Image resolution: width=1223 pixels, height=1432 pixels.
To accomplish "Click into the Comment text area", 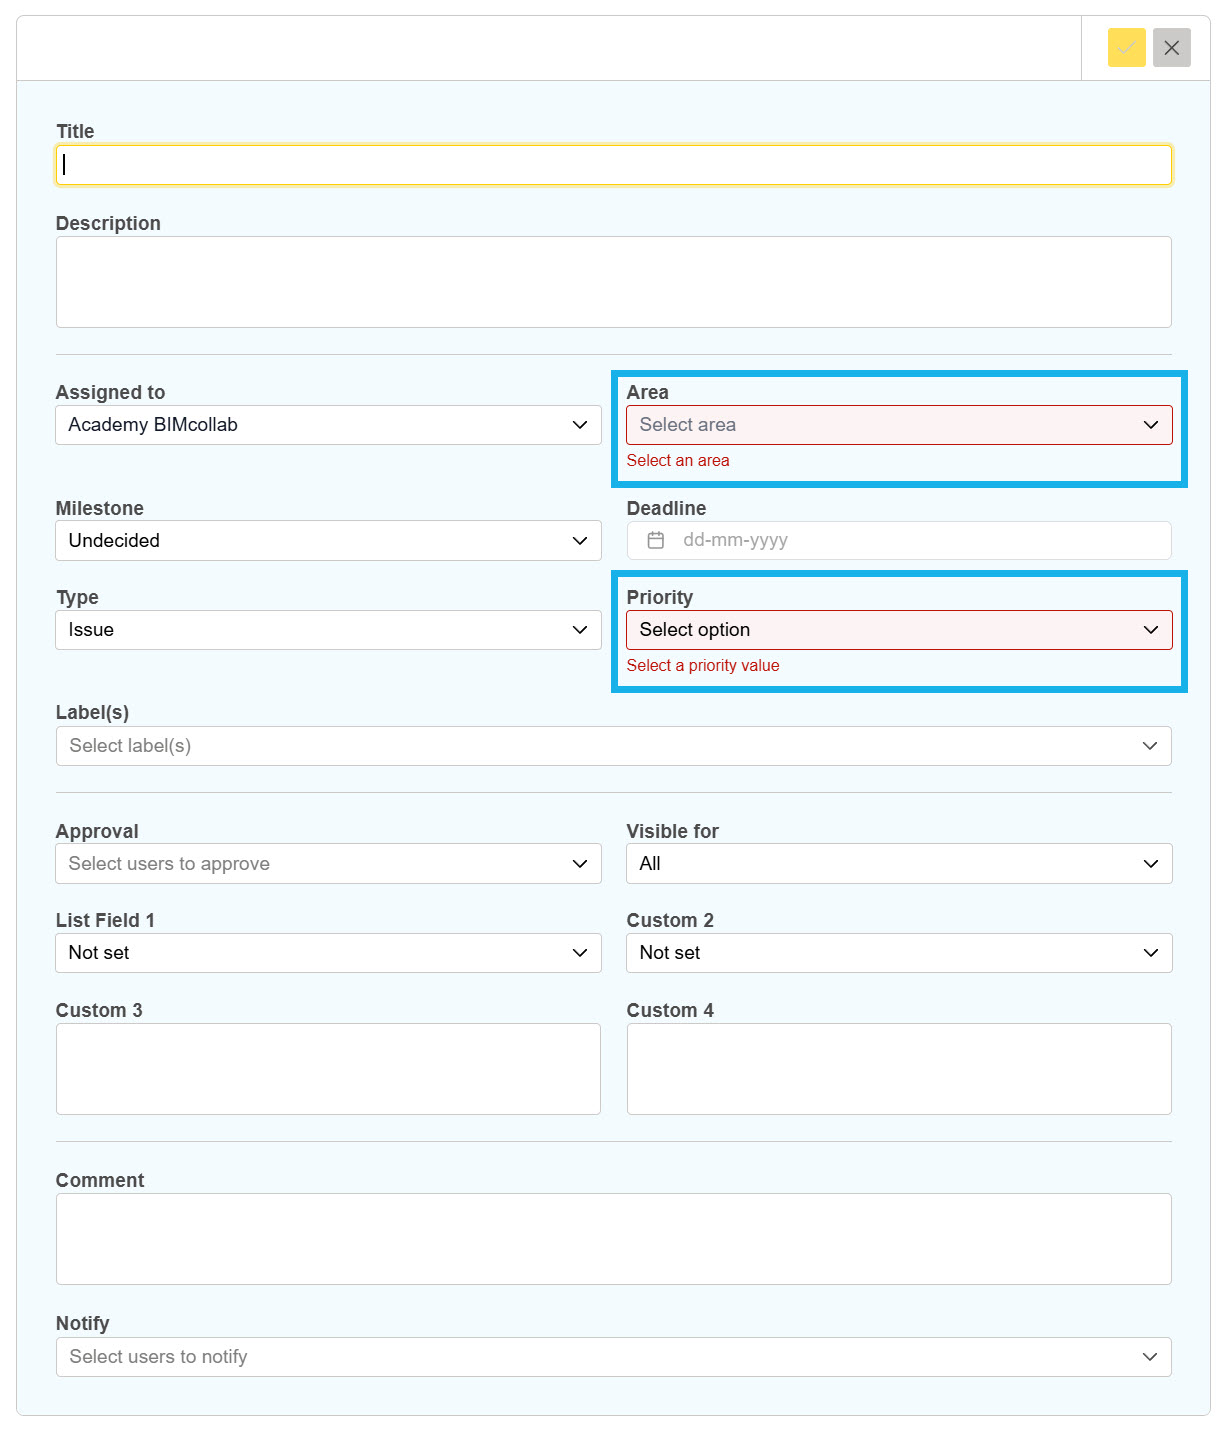I will pos(613,1239).
